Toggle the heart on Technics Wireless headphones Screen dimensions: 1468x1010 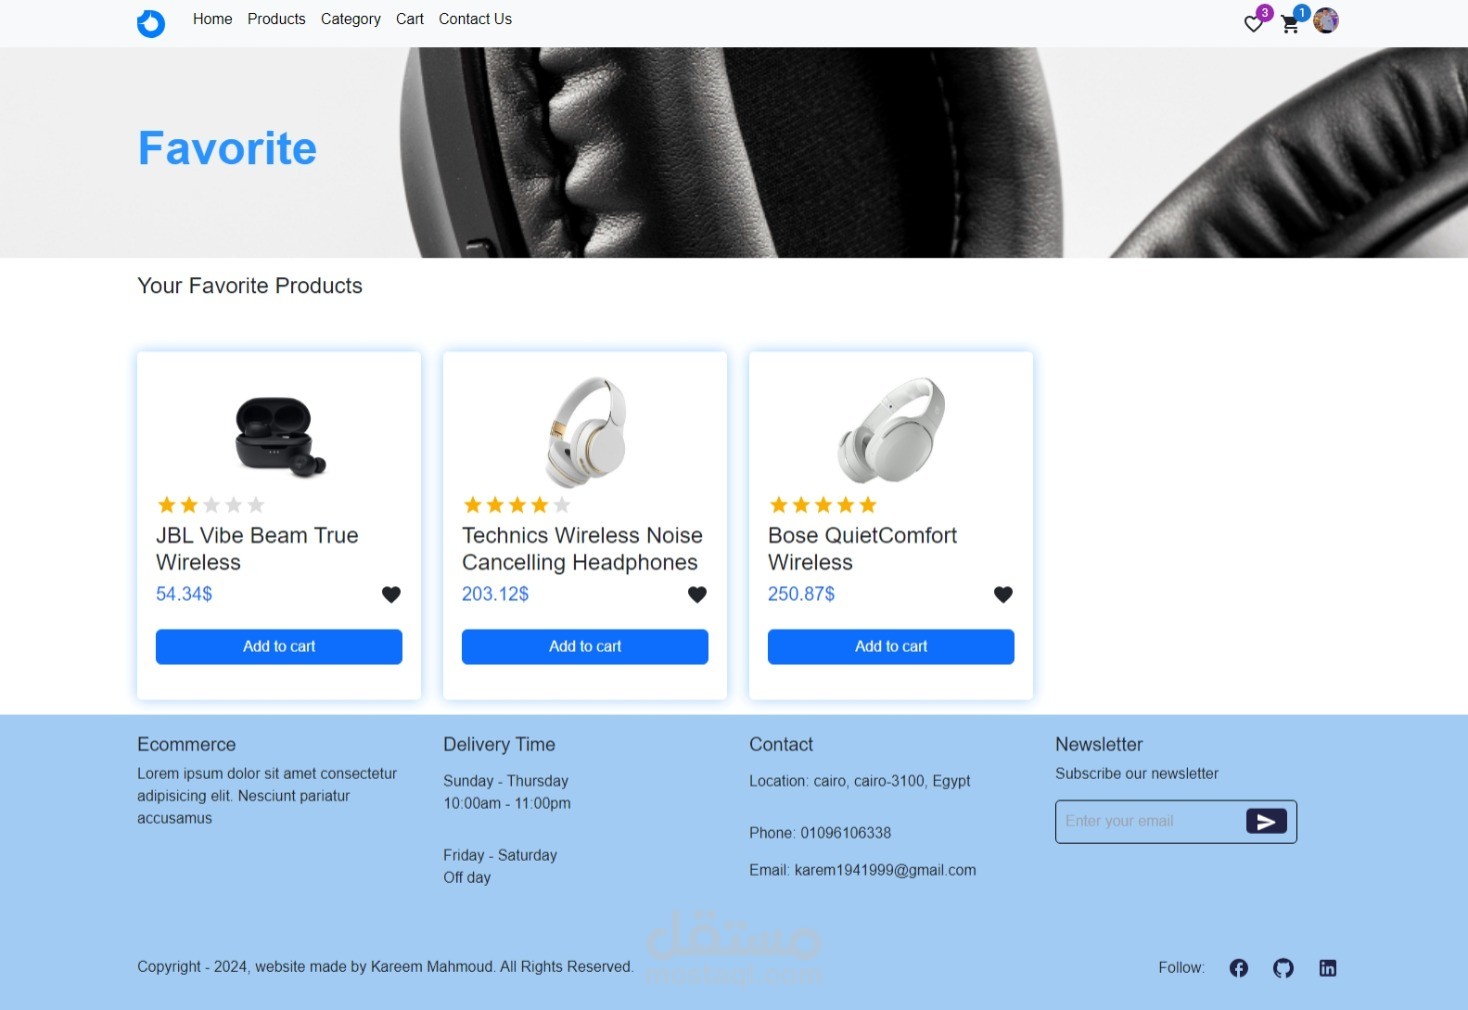click(697, 594)
